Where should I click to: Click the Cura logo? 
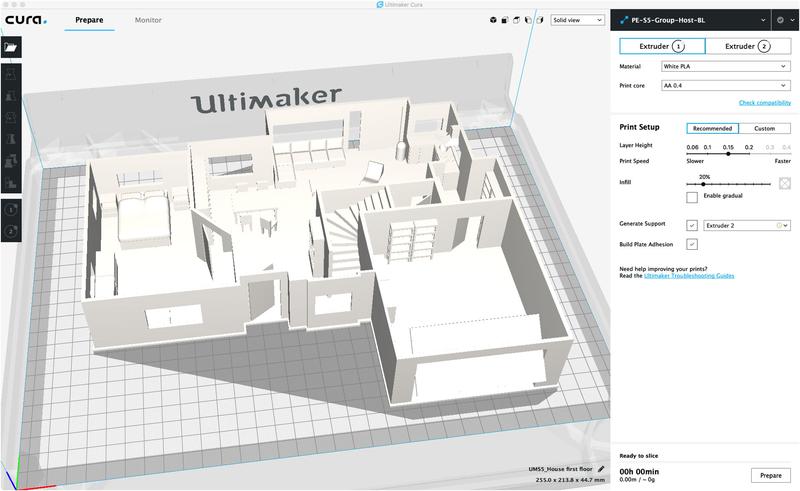tap(26, 19)
